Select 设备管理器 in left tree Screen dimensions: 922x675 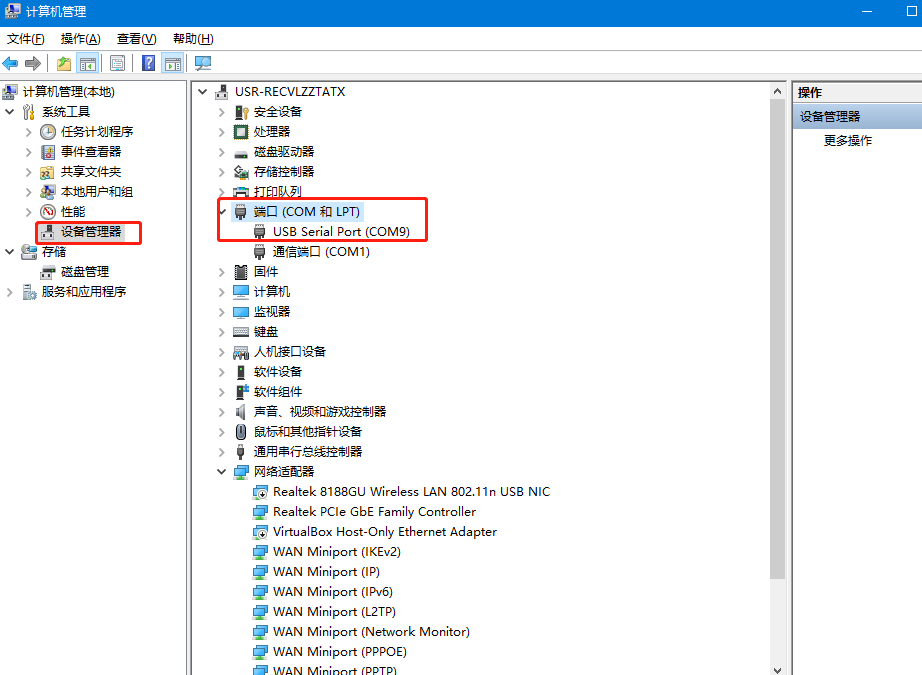point(90,232)
